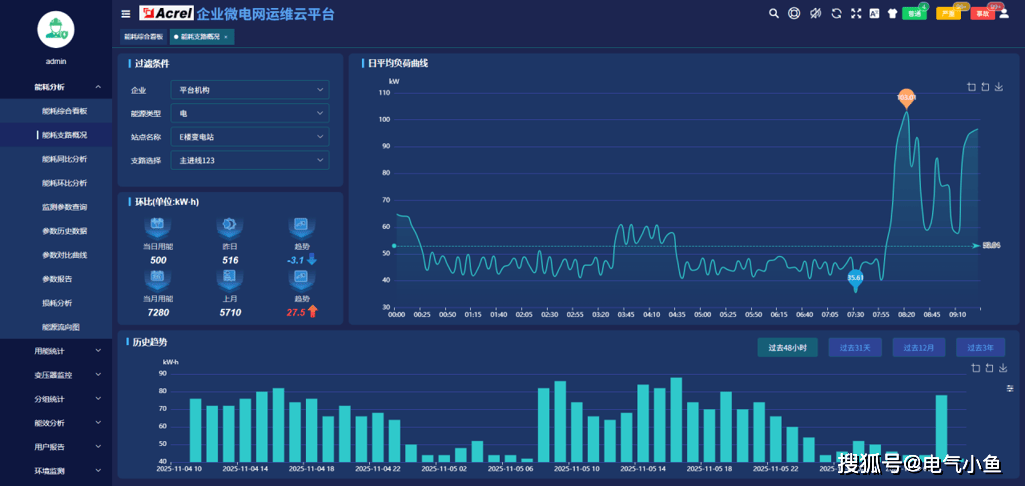Open the green 普通 alarm badge
This screenshot has width=1026, height=487.
coord(914,13)
